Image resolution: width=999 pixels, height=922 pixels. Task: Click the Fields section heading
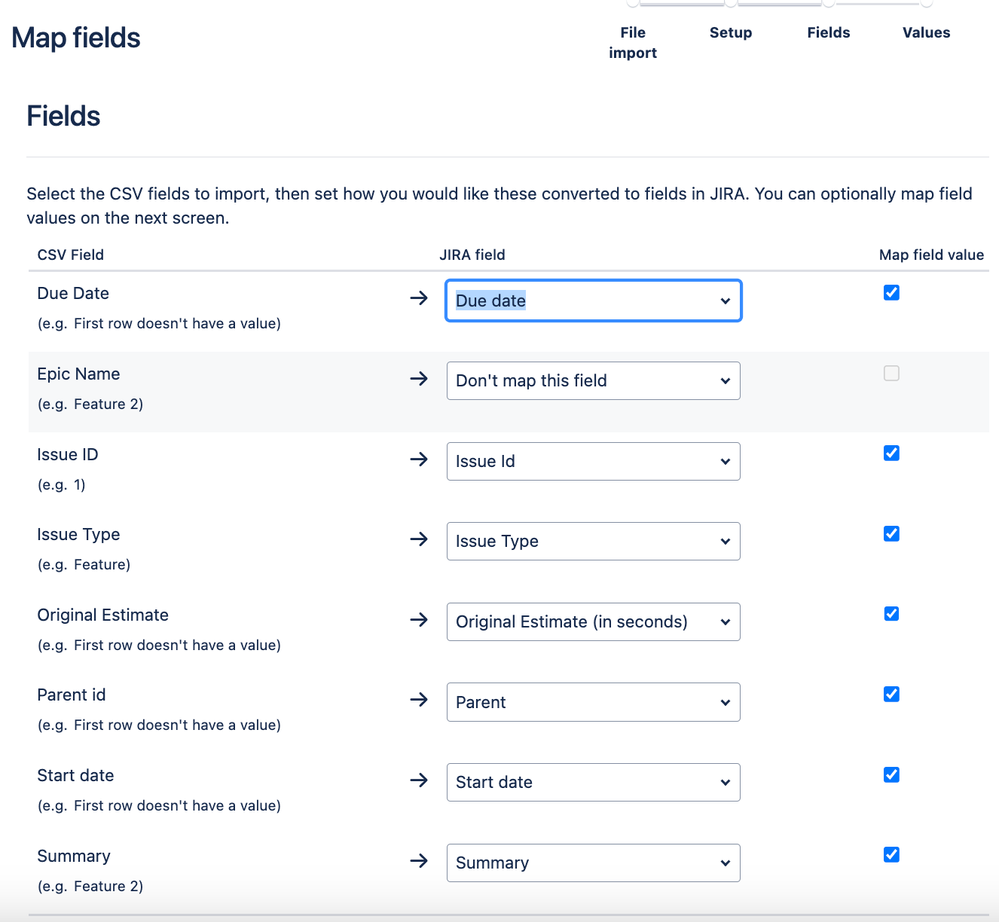pos(63,116)
